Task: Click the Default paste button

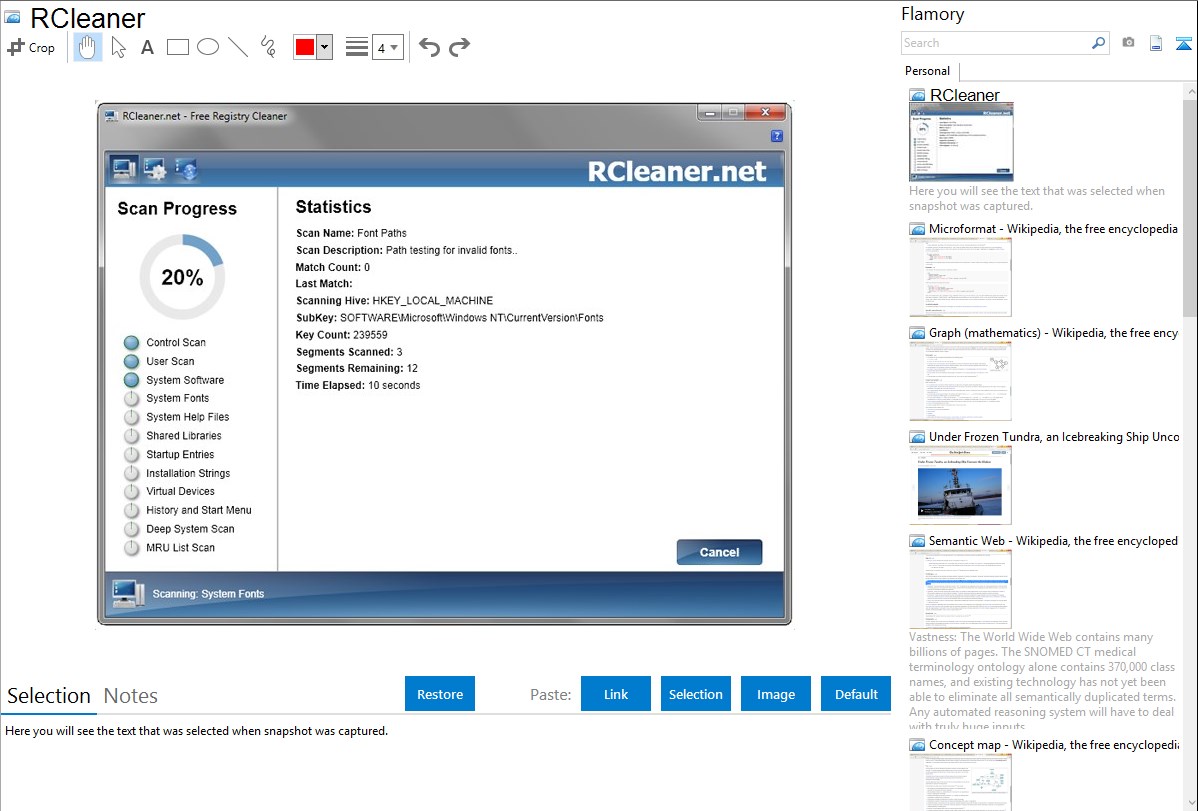Action: coord(856,693)
